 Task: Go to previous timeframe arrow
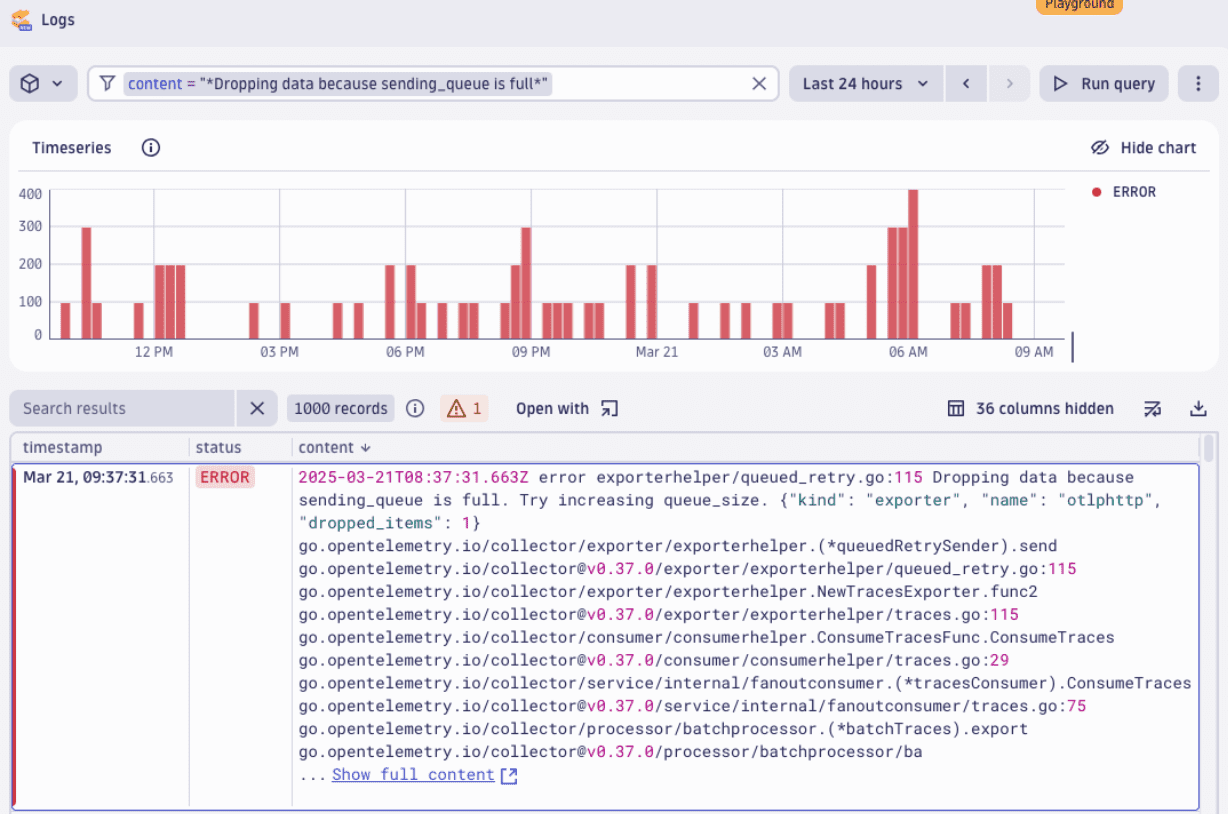click(966, 84)
